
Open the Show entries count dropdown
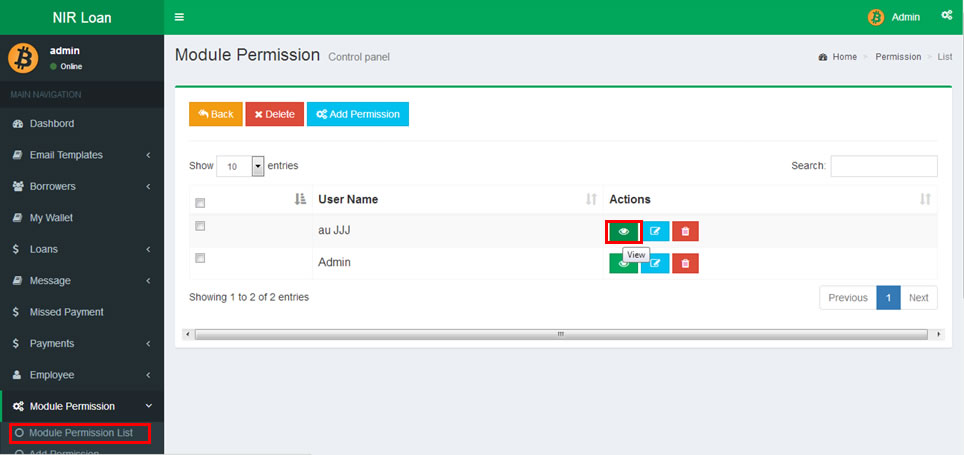coord(240,166)
